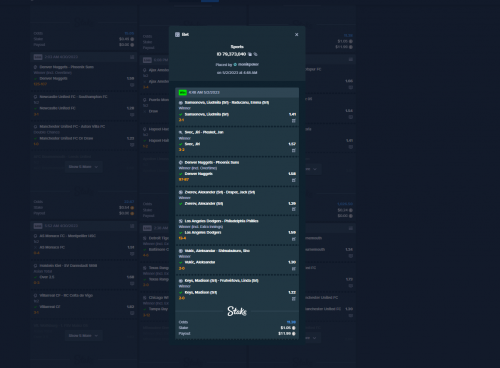
Task: Open the Vukic, Aleksandar match link
Action: pyautogui.click(x=217, y=251)
